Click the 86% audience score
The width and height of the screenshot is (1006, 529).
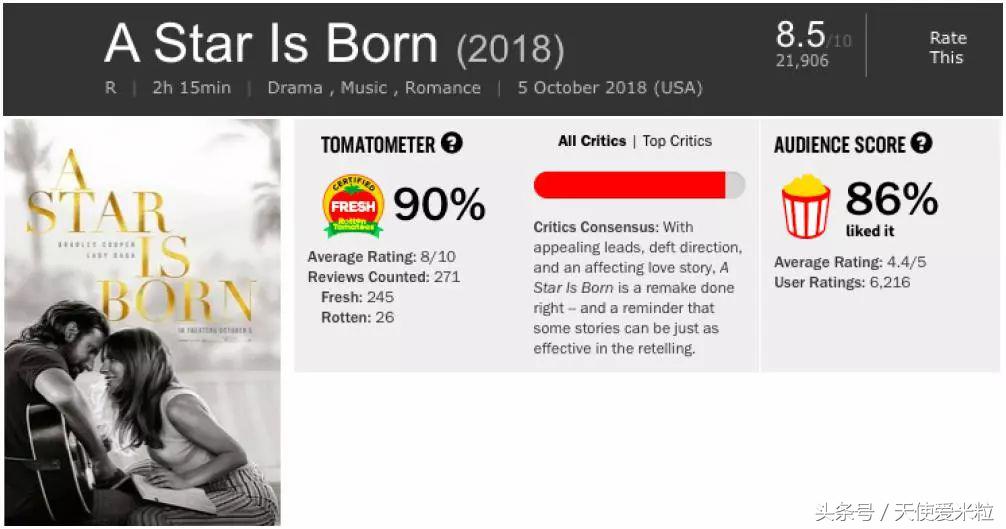(891, 199)
